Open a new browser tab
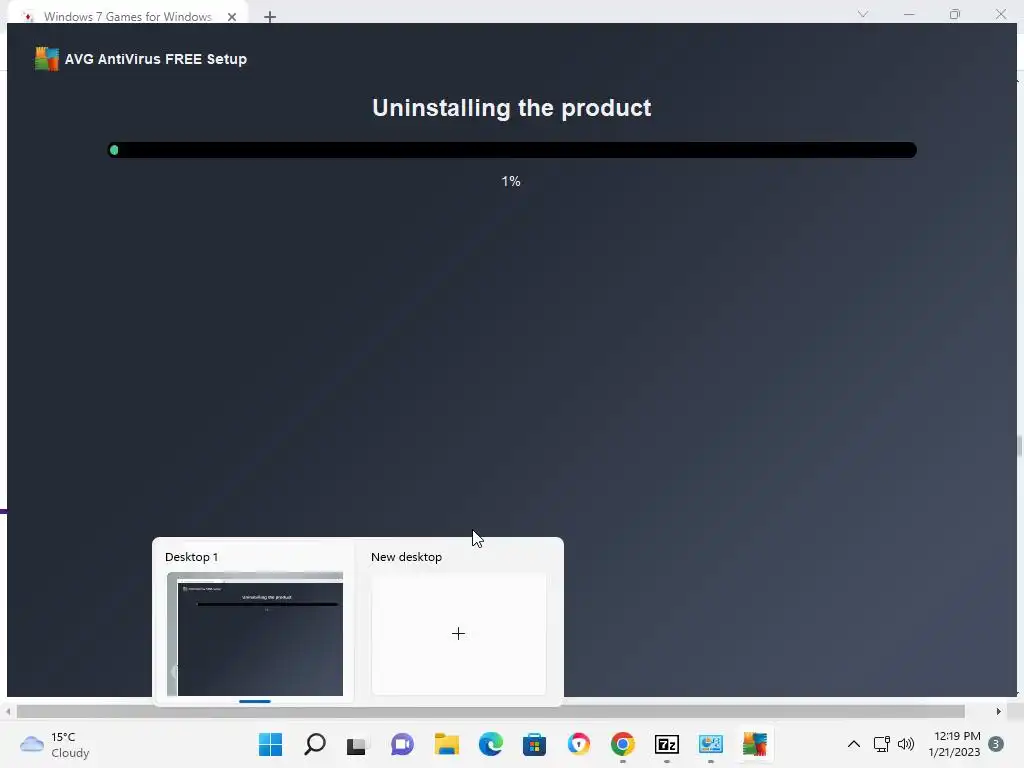 270,17
